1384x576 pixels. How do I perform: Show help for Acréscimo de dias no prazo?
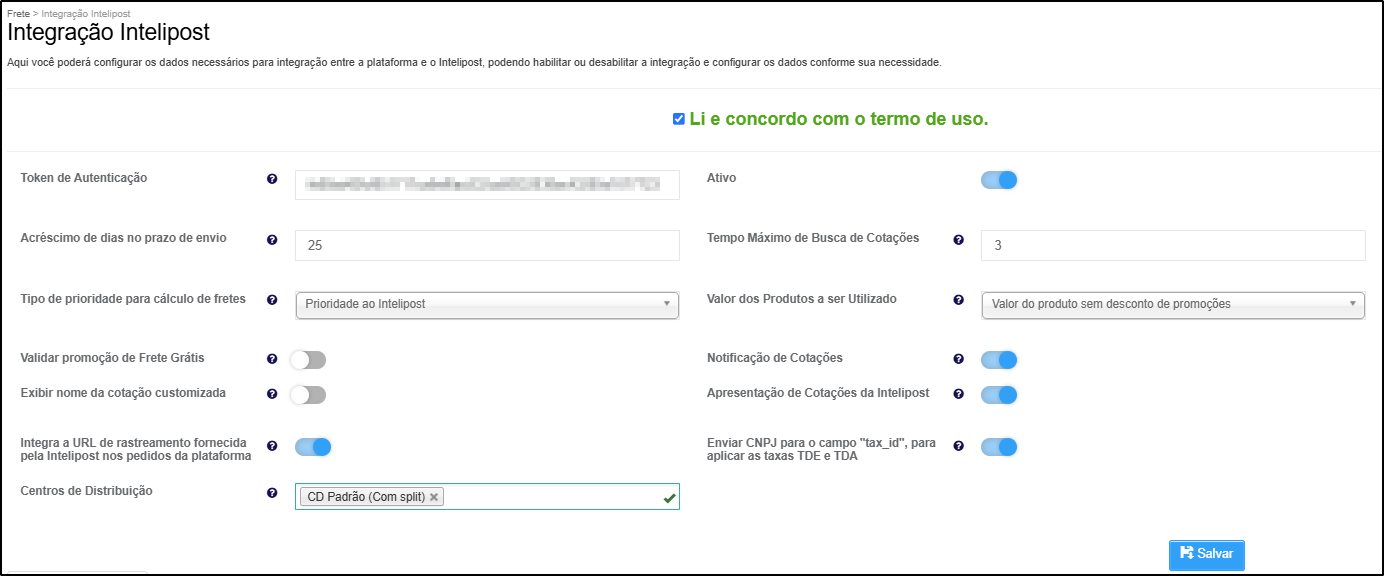(272, 240)
